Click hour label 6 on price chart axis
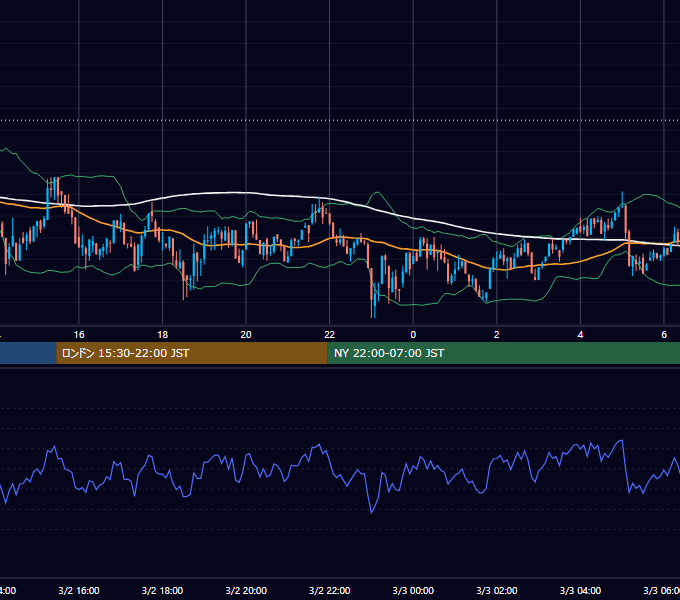 (664, 335)
